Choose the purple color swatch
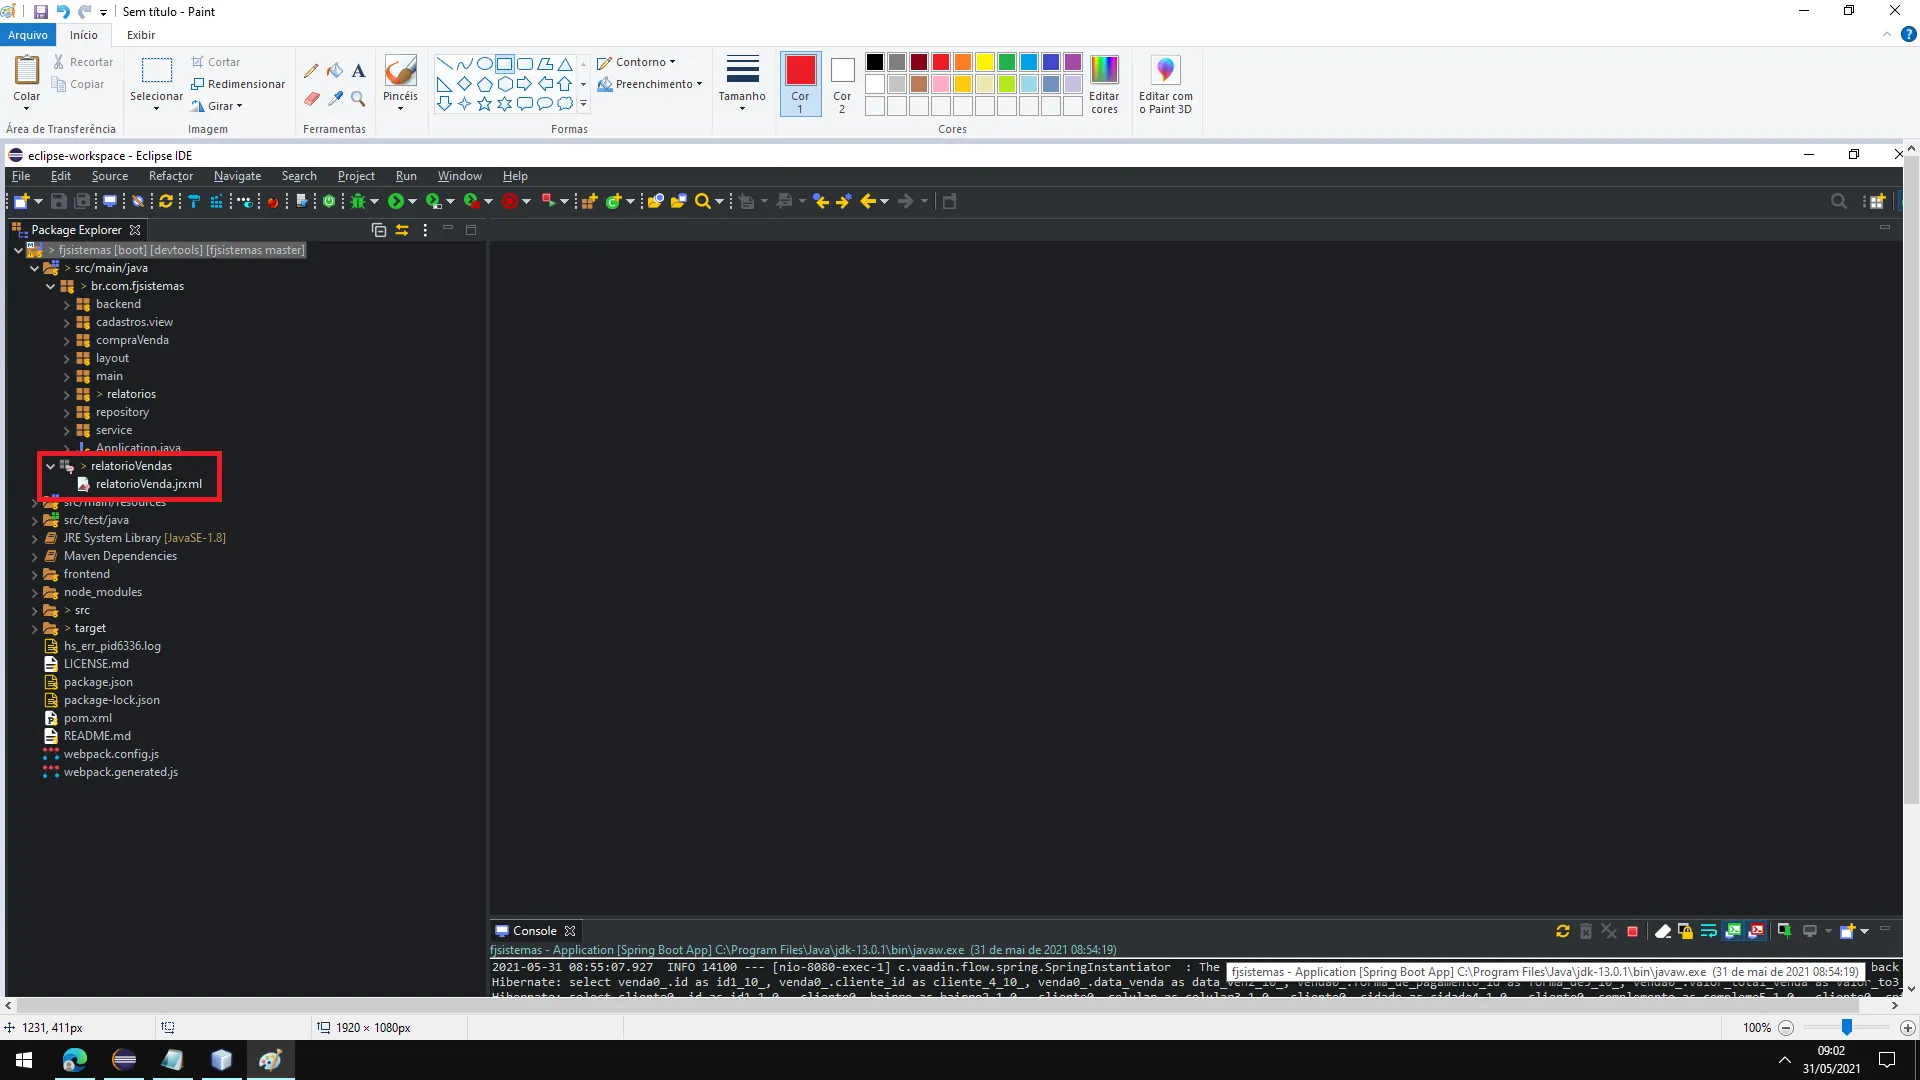This screenshot has height=1080, width=1920. [1073, 62]
